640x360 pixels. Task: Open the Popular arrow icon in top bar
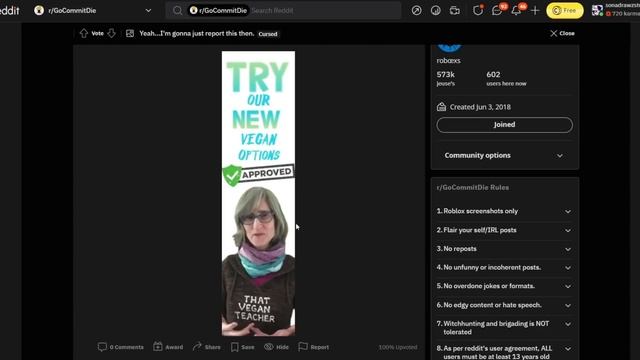(x=416, y=11)
